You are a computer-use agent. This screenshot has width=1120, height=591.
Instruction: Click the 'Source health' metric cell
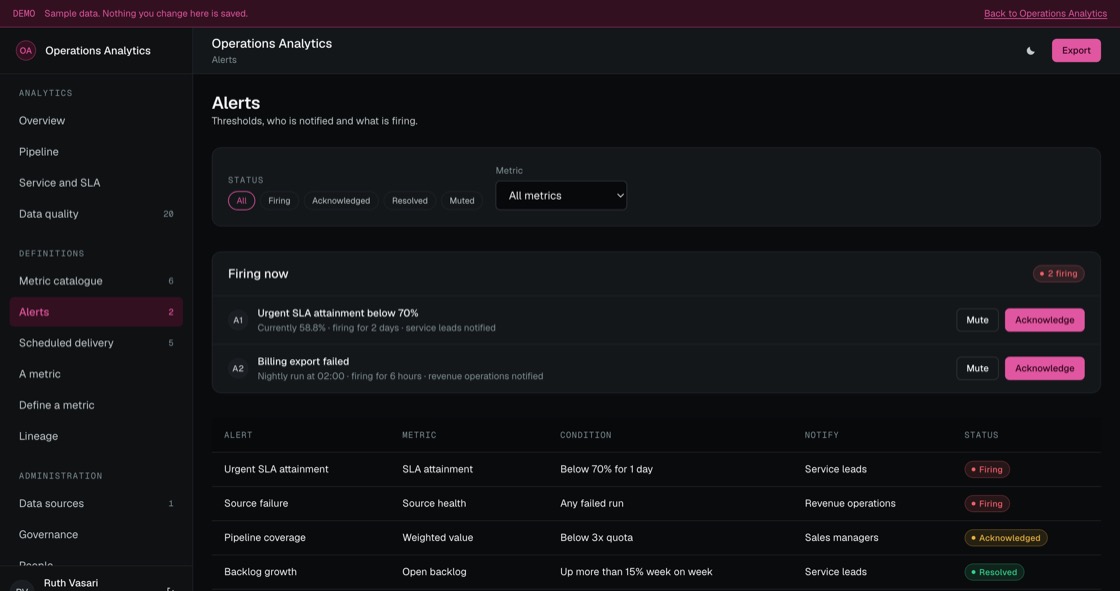tap(434, 504)
